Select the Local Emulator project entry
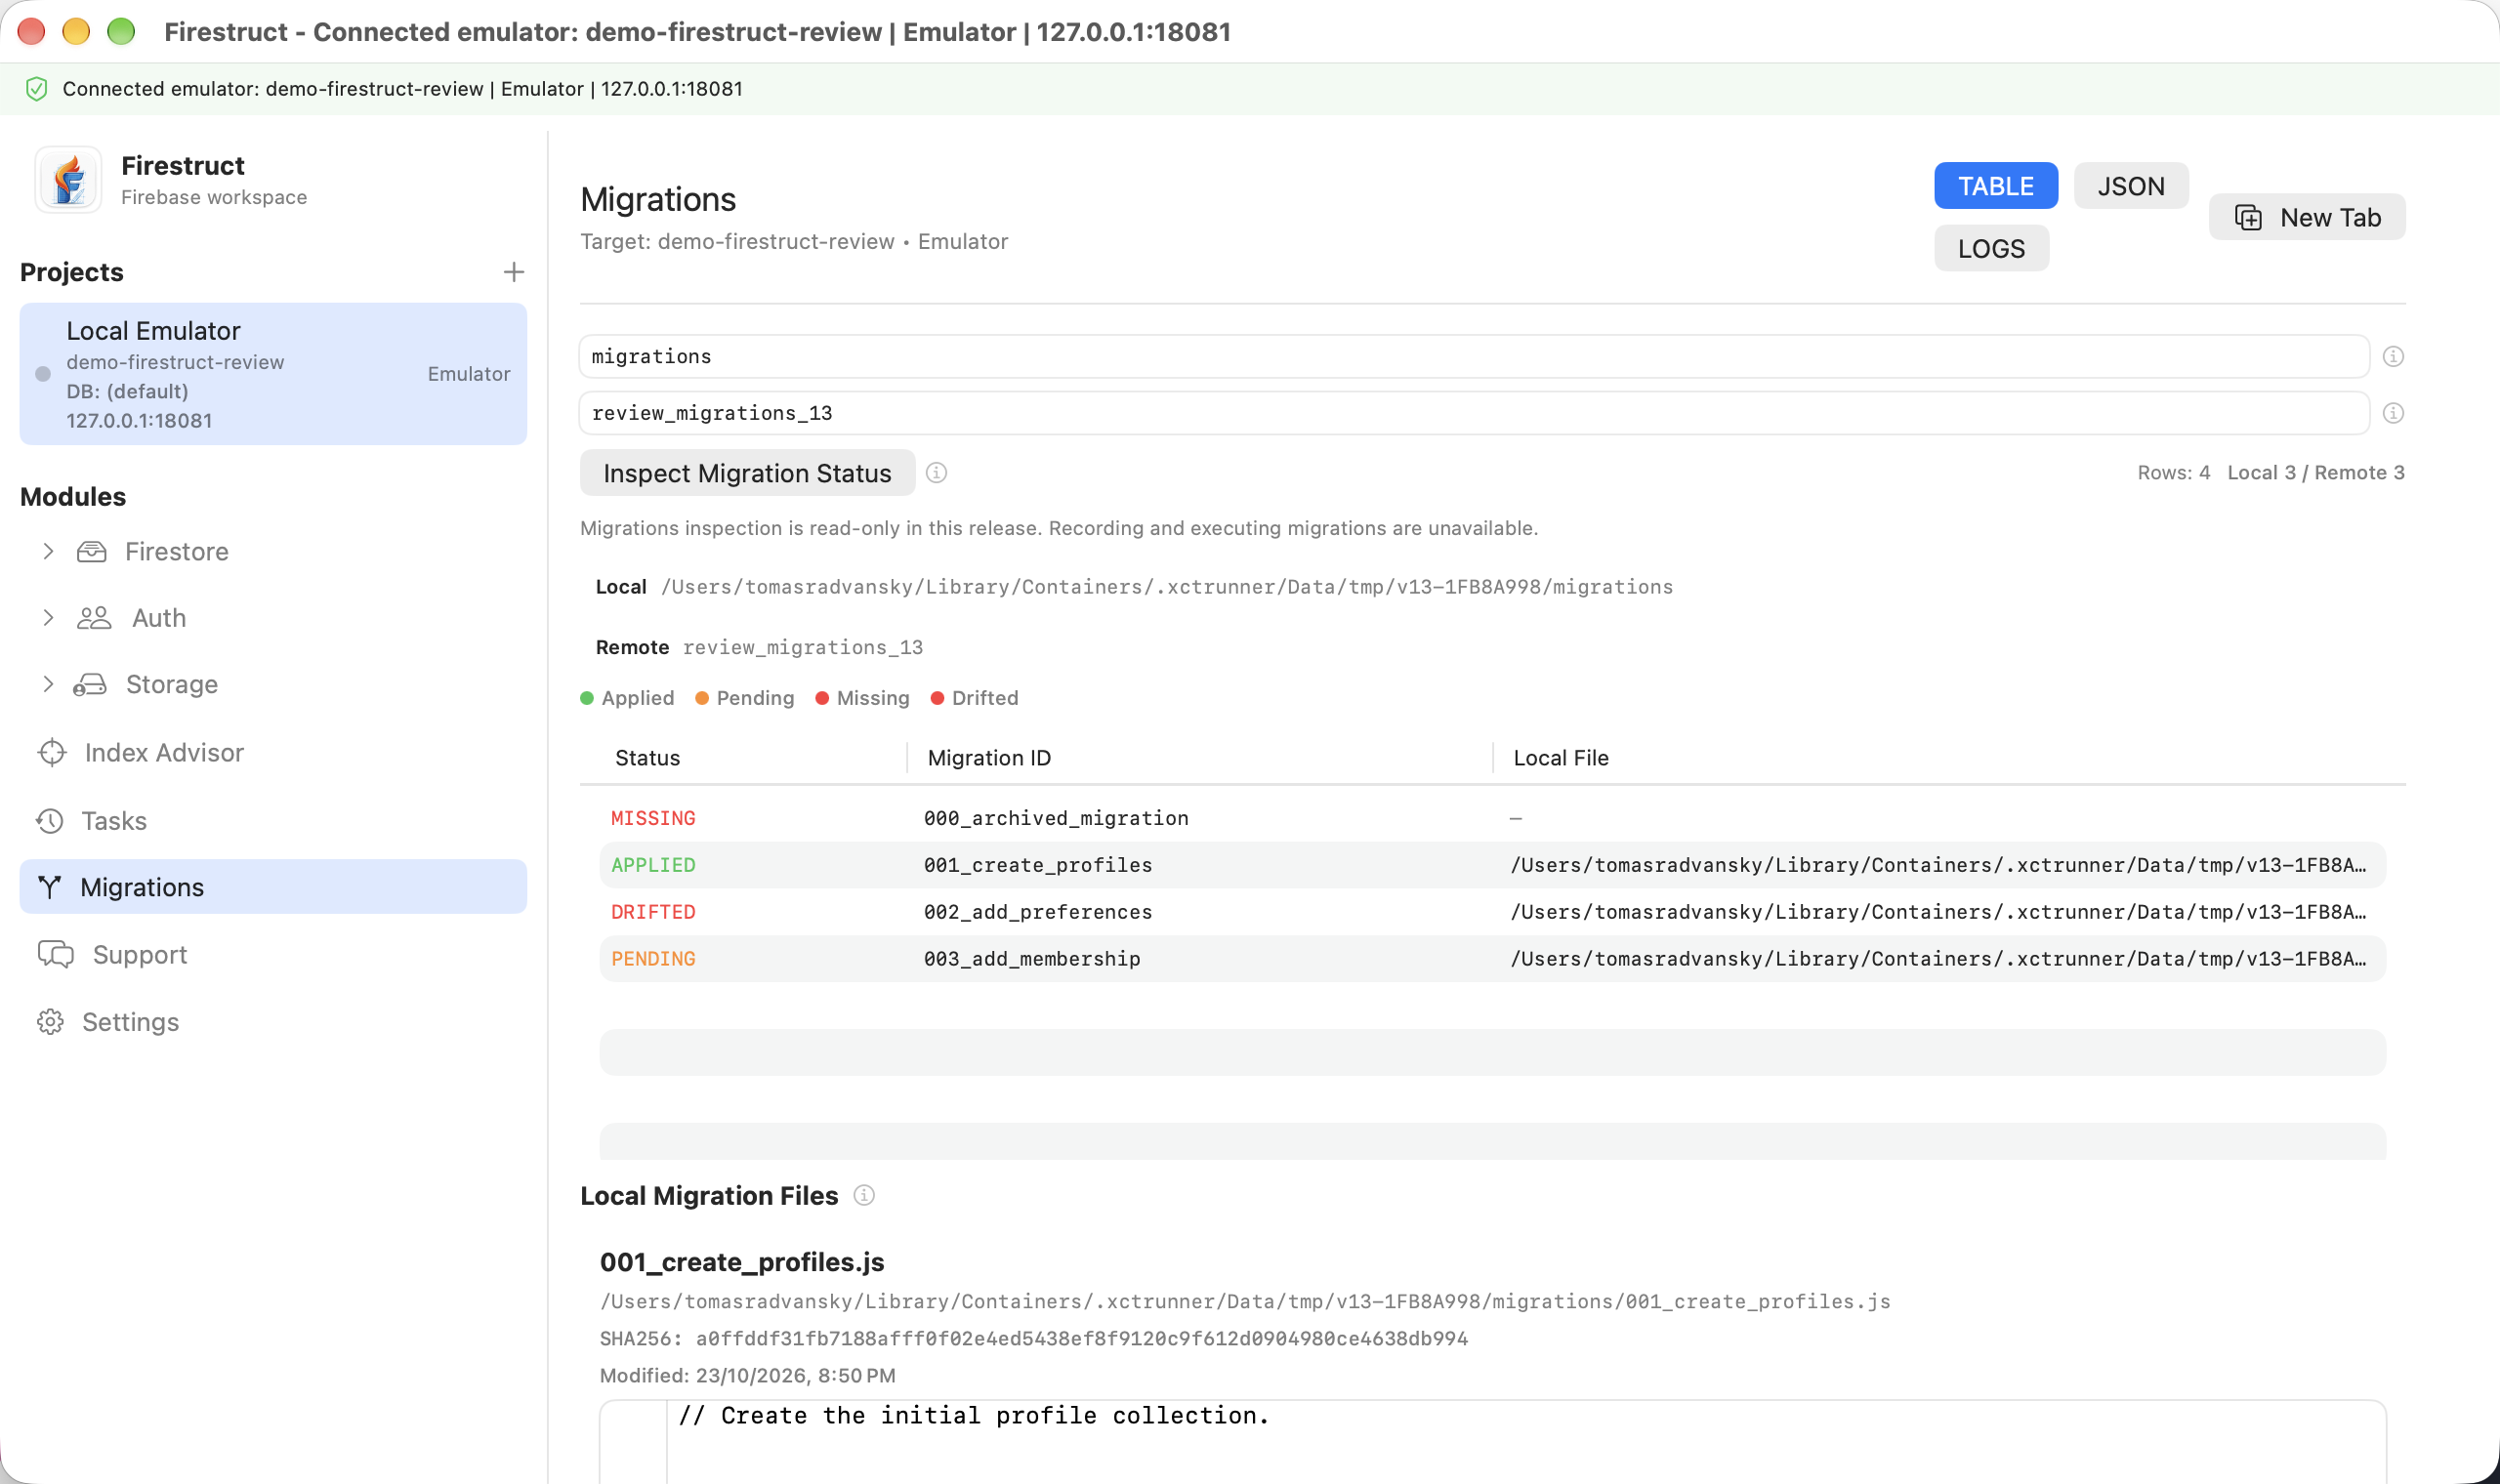This screenshot has height=1484, width=2500. pyautogui.click(x=273, y=374)
